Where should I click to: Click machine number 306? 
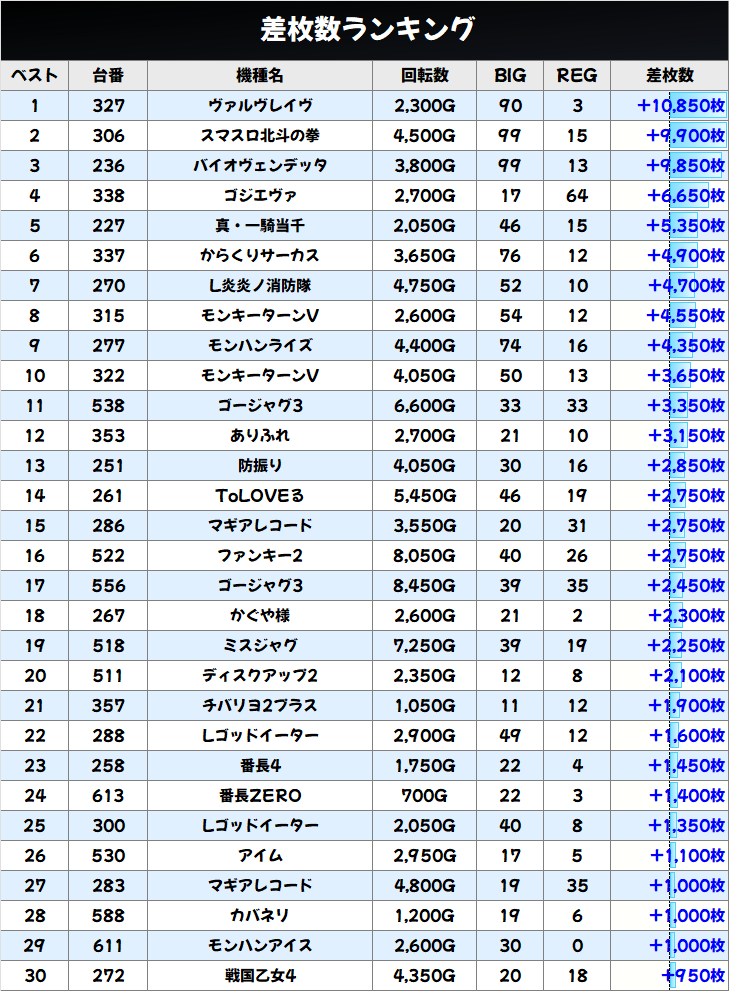(108, 135)
